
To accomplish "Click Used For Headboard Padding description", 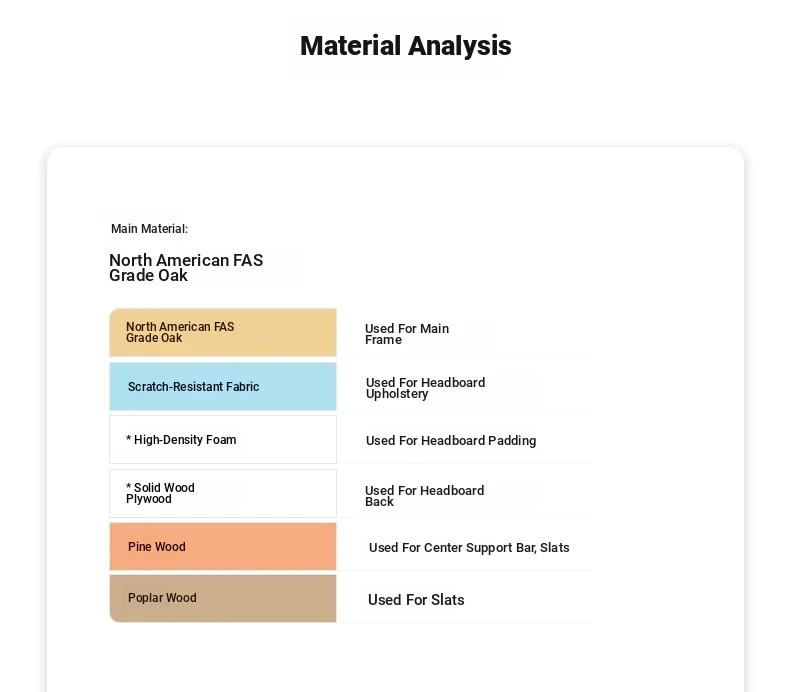I will [x=451, y=441].
